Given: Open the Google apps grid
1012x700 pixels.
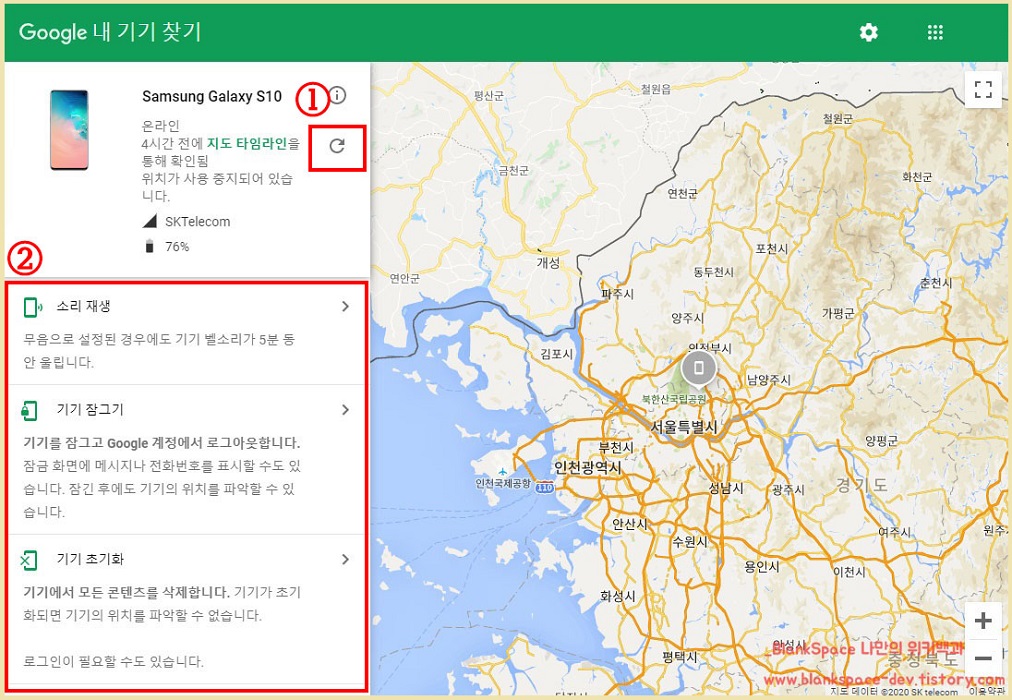Looking at the screenshot, I should (935, 32).
